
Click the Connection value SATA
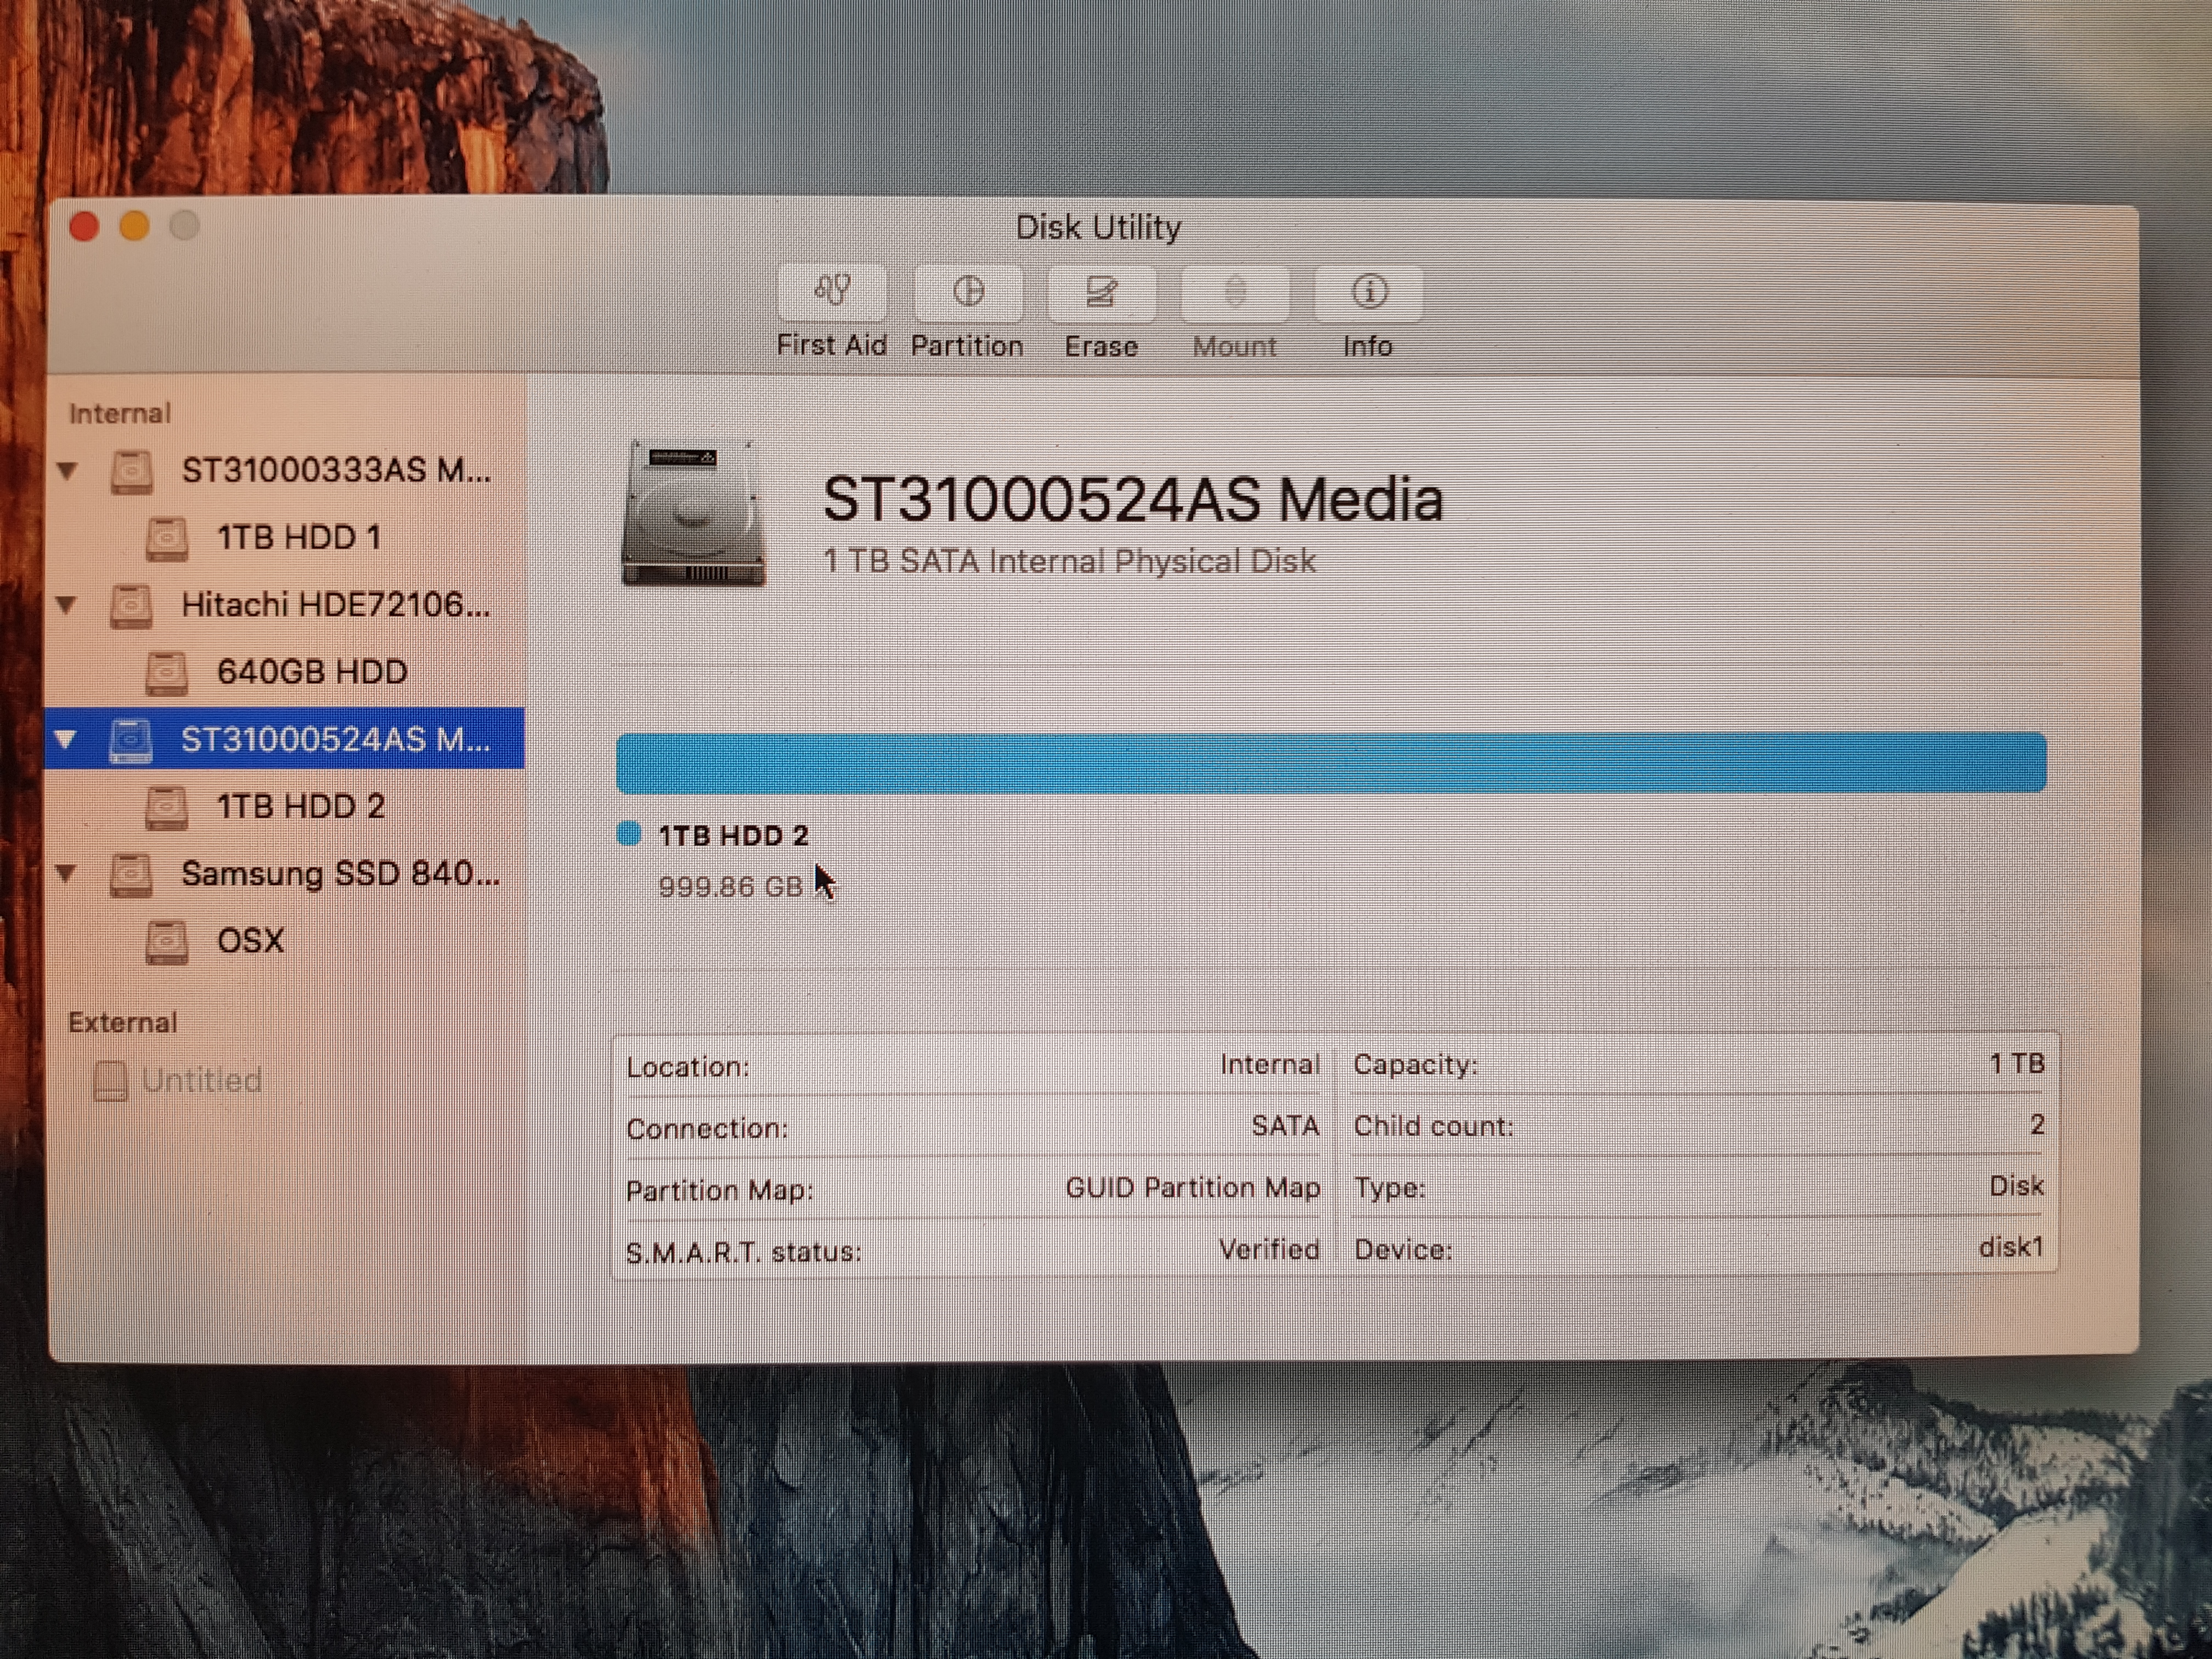1286,1126
